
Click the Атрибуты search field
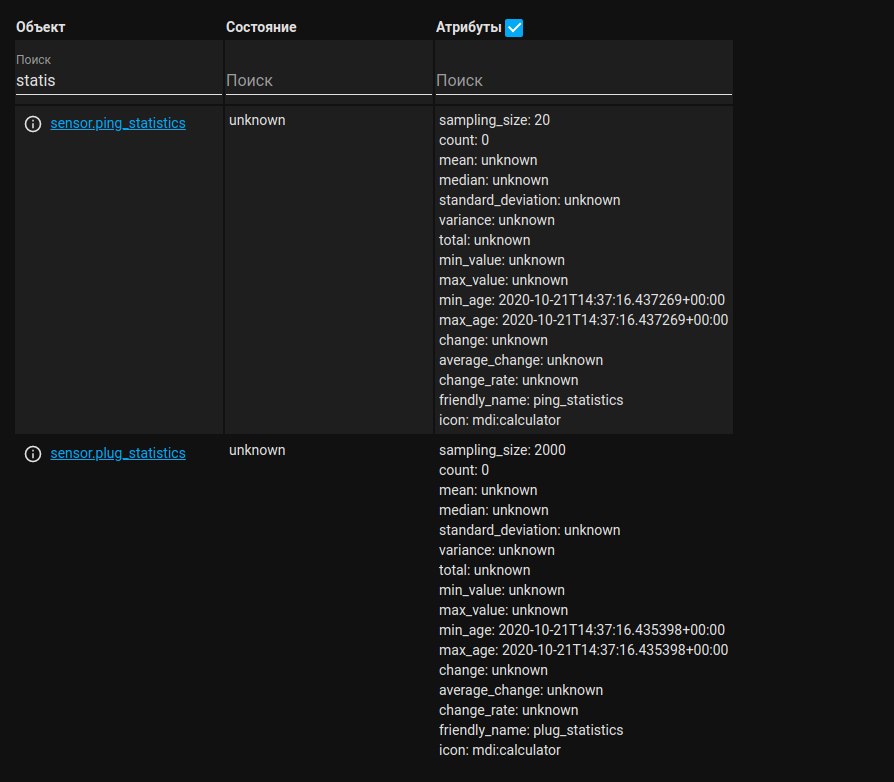coord(583,80)
